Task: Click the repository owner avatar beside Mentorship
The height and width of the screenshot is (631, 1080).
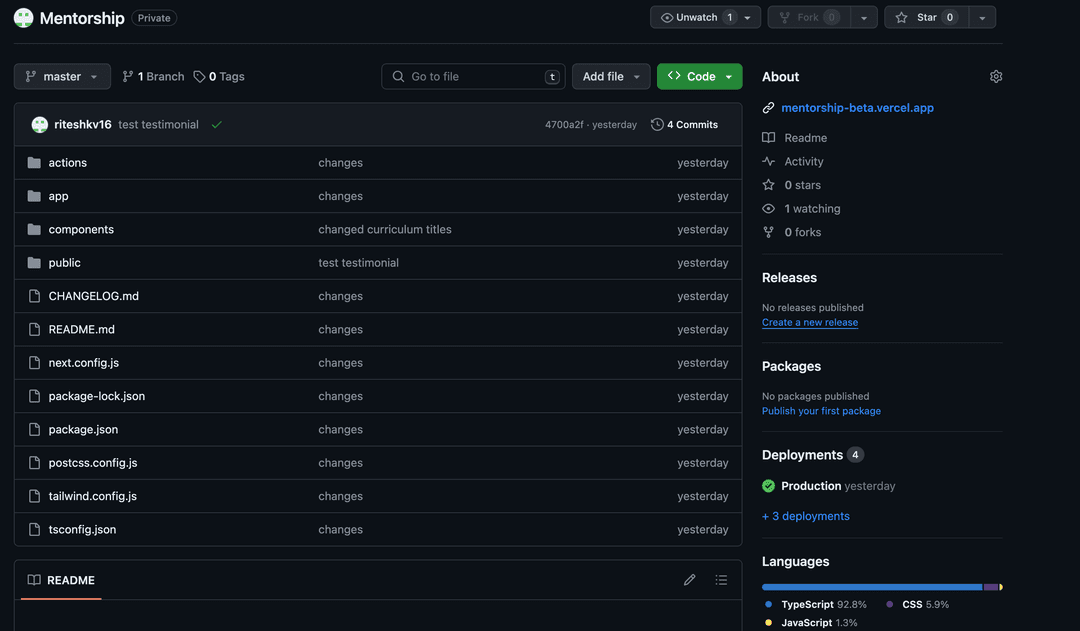Action: 23,18
